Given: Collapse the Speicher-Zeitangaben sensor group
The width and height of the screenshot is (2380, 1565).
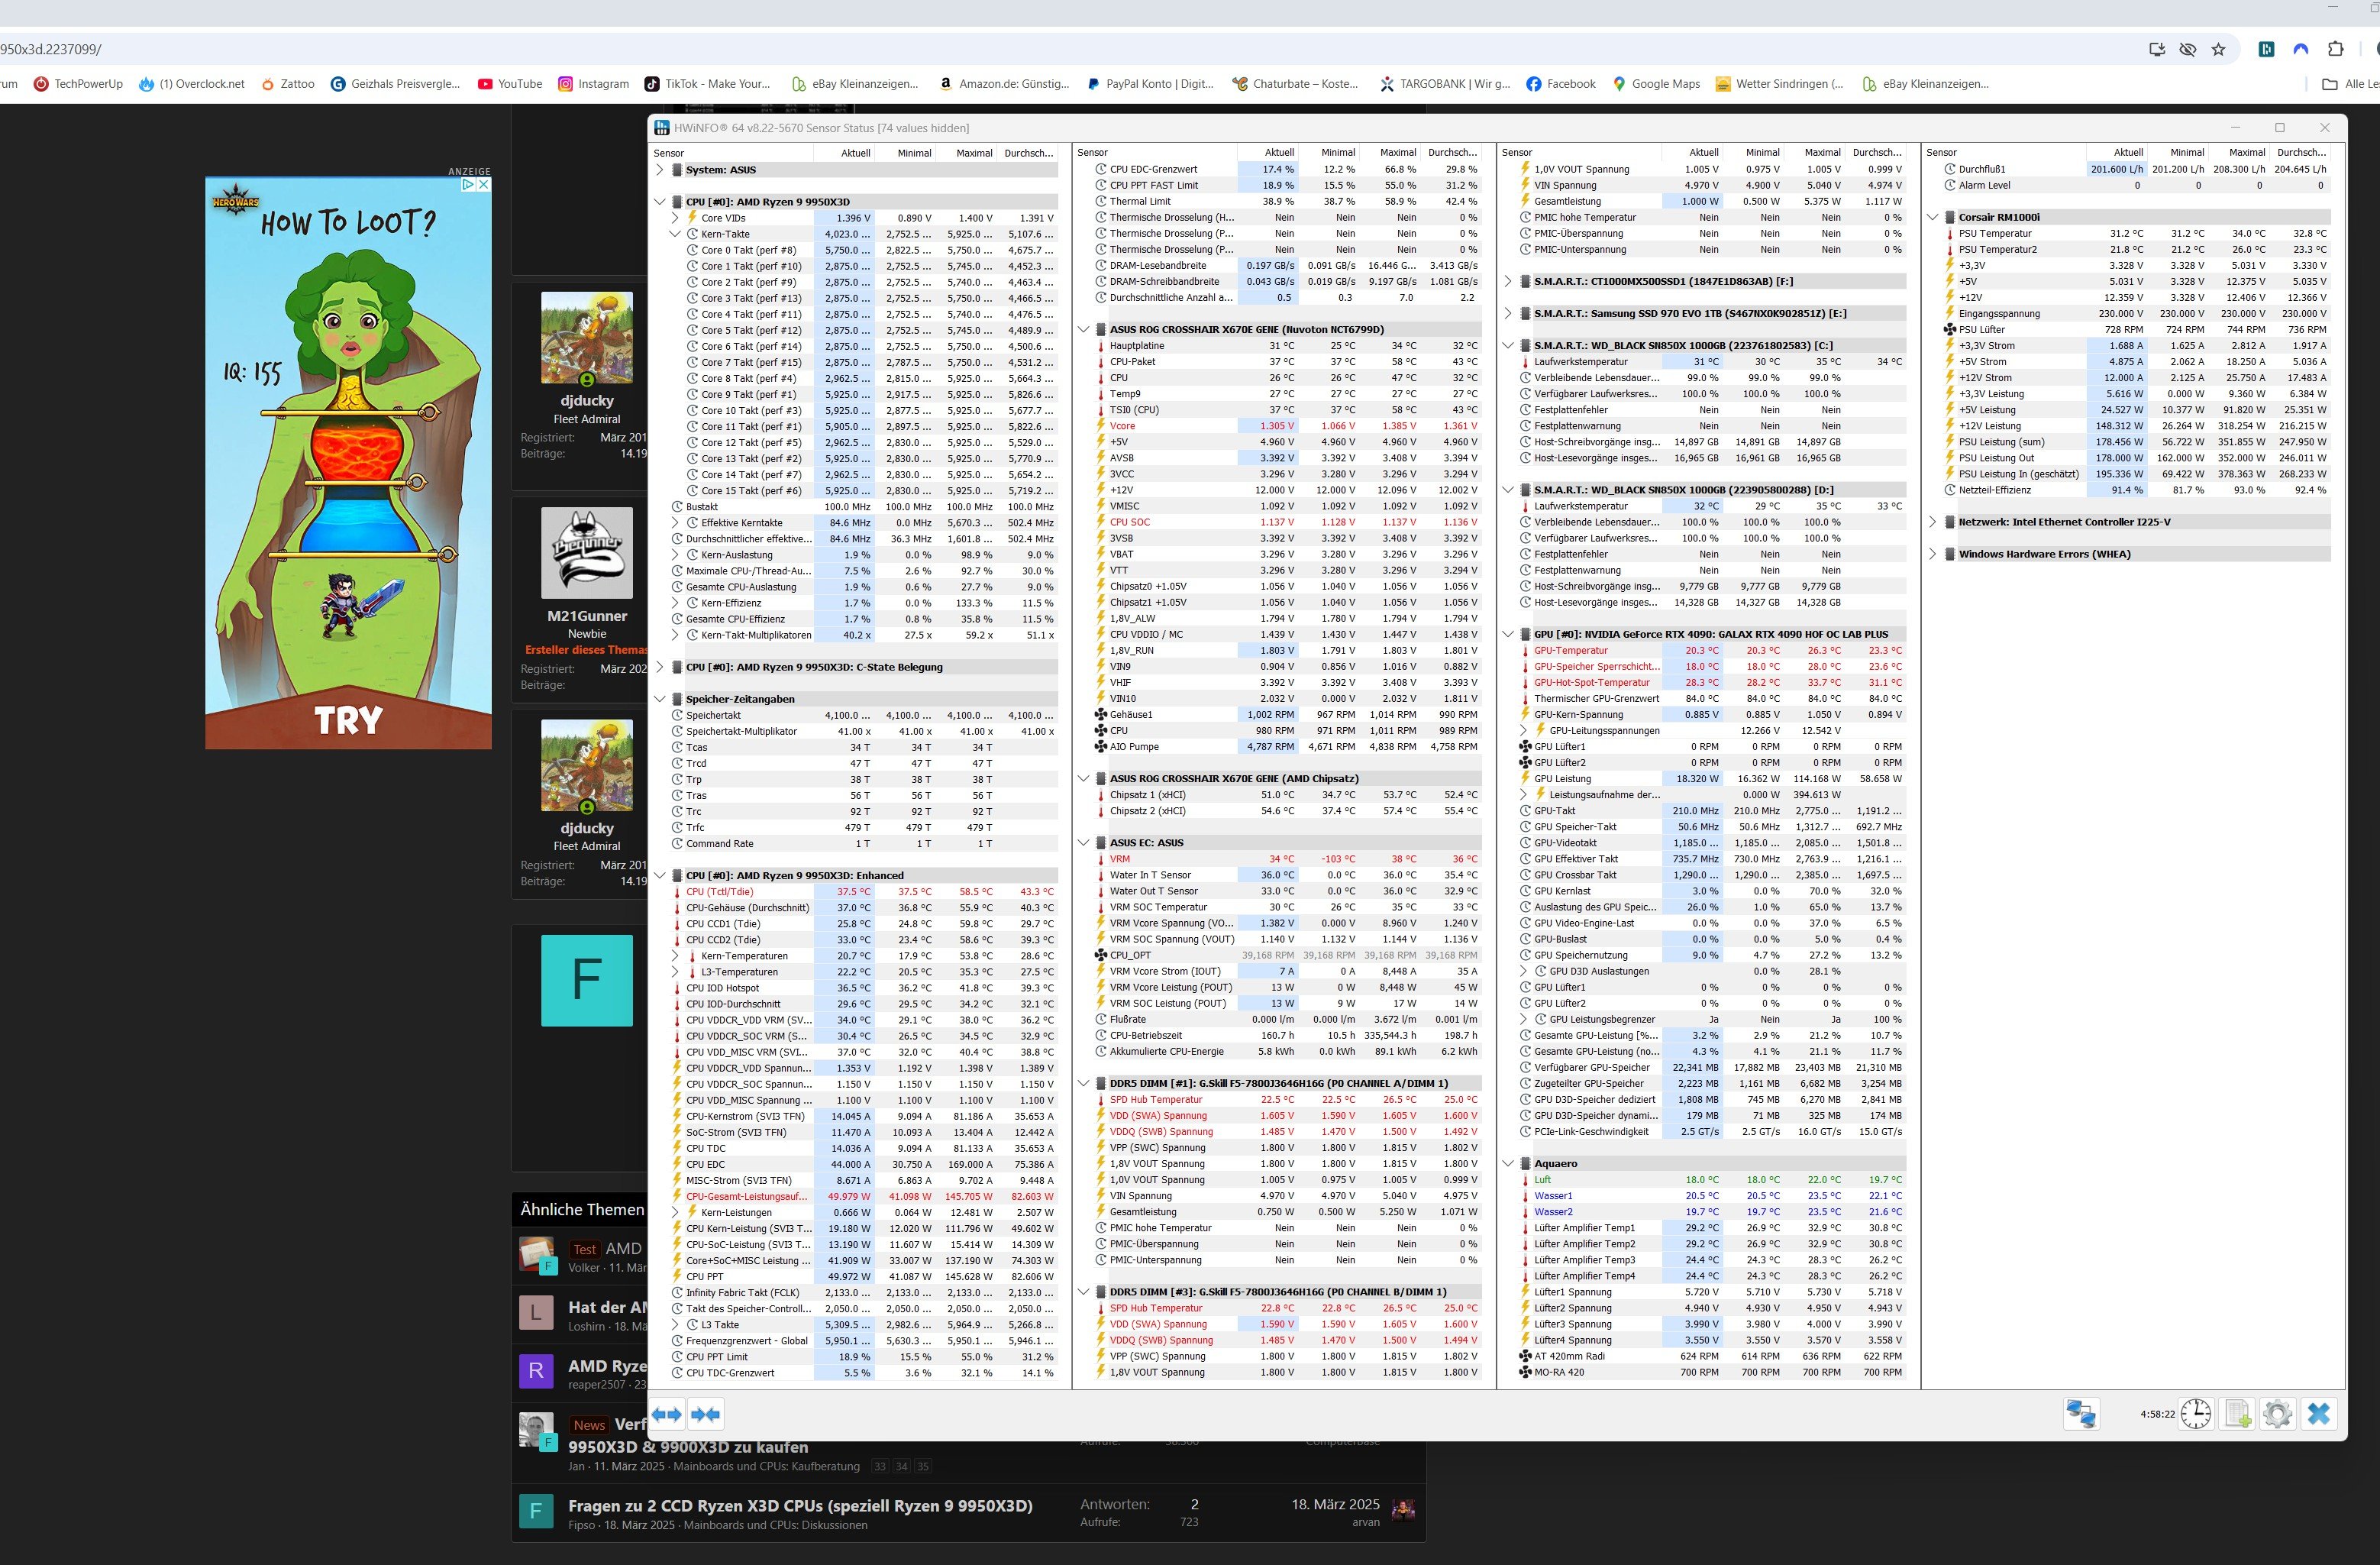Looking at the screenshot, I should point(660,699).
